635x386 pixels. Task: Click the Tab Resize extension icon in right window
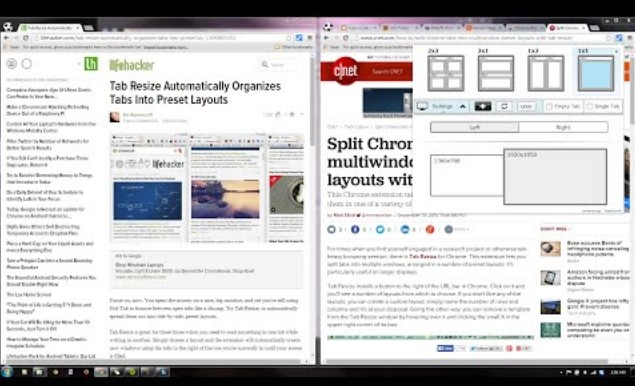pos(619,38)
